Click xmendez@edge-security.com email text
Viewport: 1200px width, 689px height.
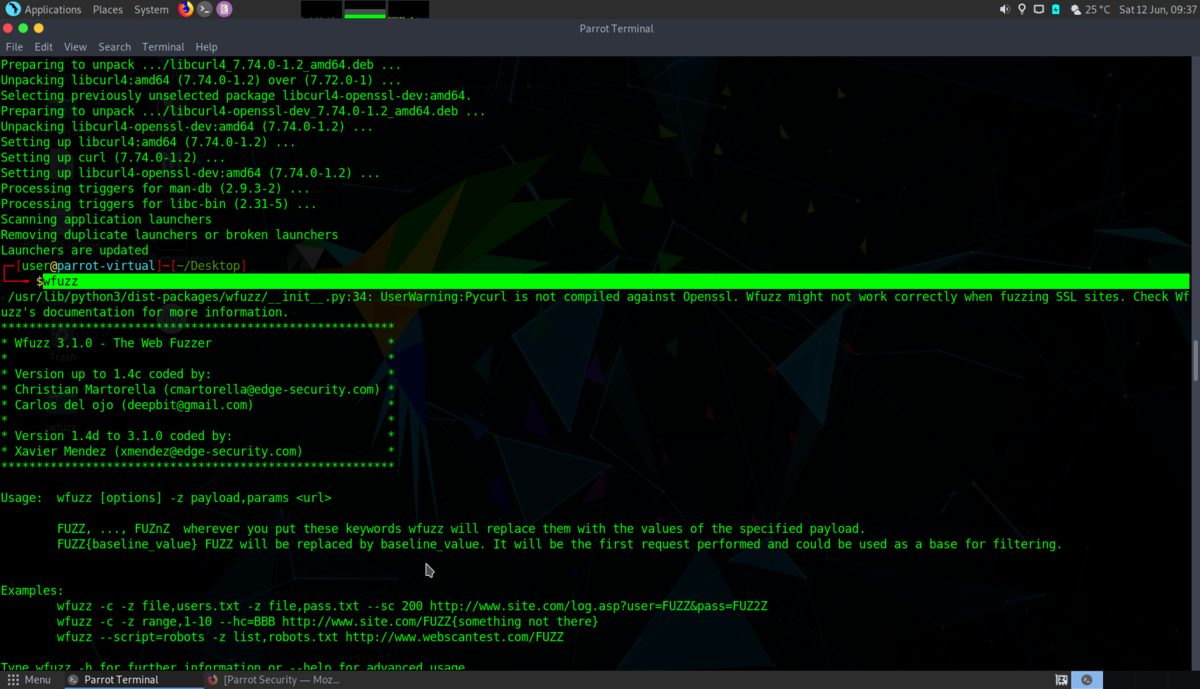click(209, 452)
